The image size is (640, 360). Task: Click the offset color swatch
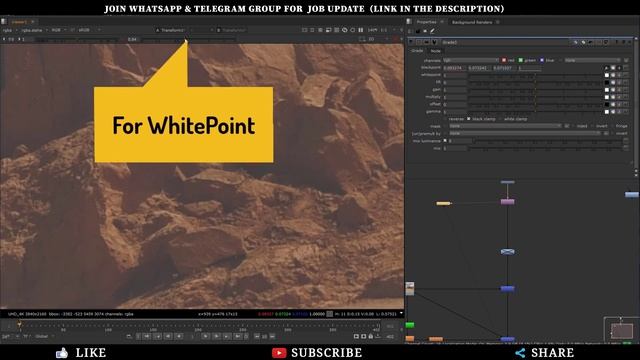607,104
